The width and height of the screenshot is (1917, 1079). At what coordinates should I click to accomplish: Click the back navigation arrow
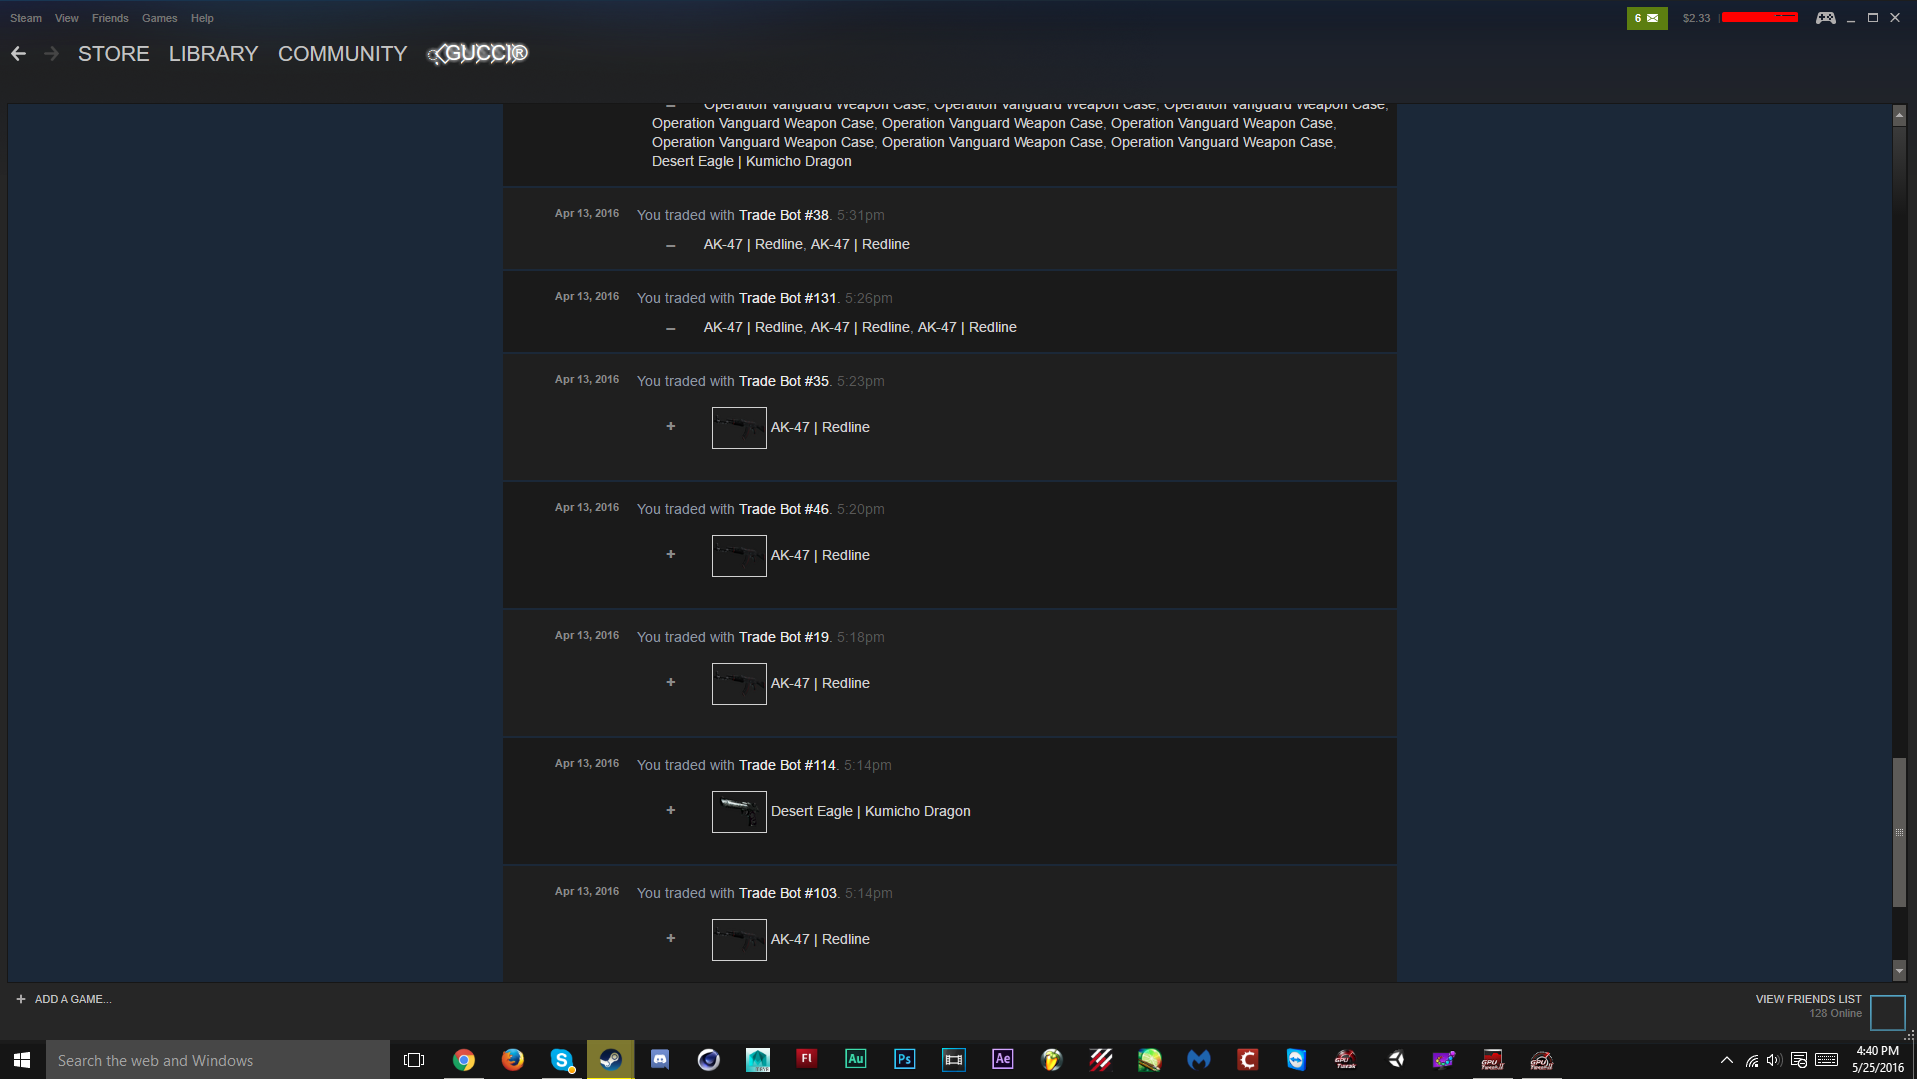pyautogui.click(x=18, y=54)
